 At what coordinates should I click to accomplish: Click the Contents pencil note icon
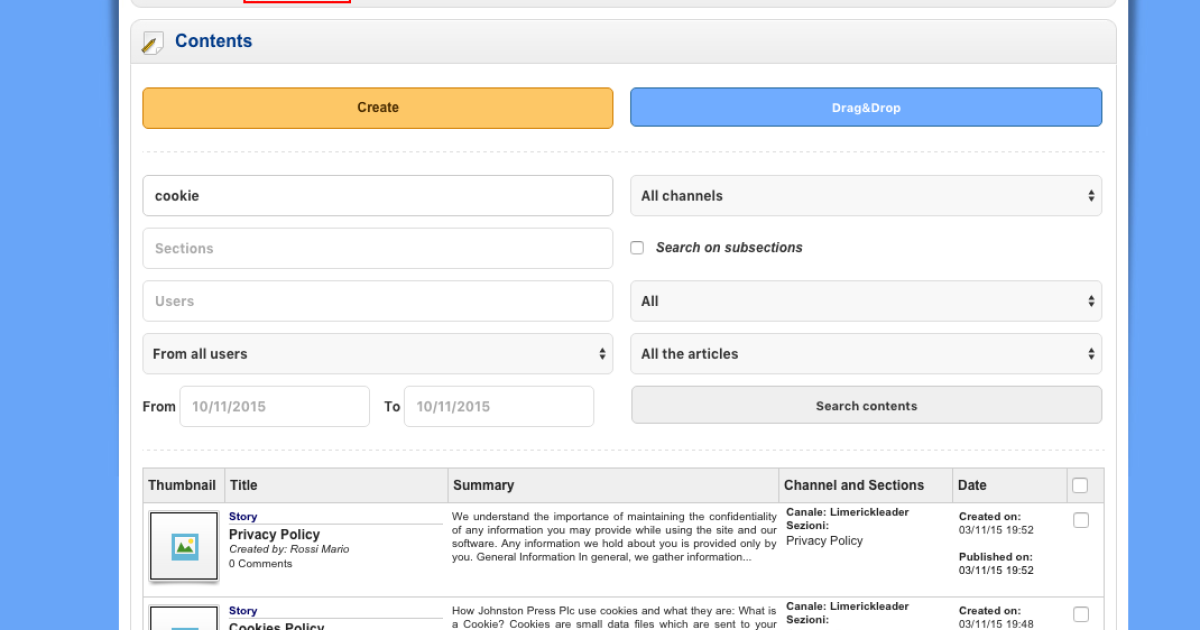tap(153, 42)
